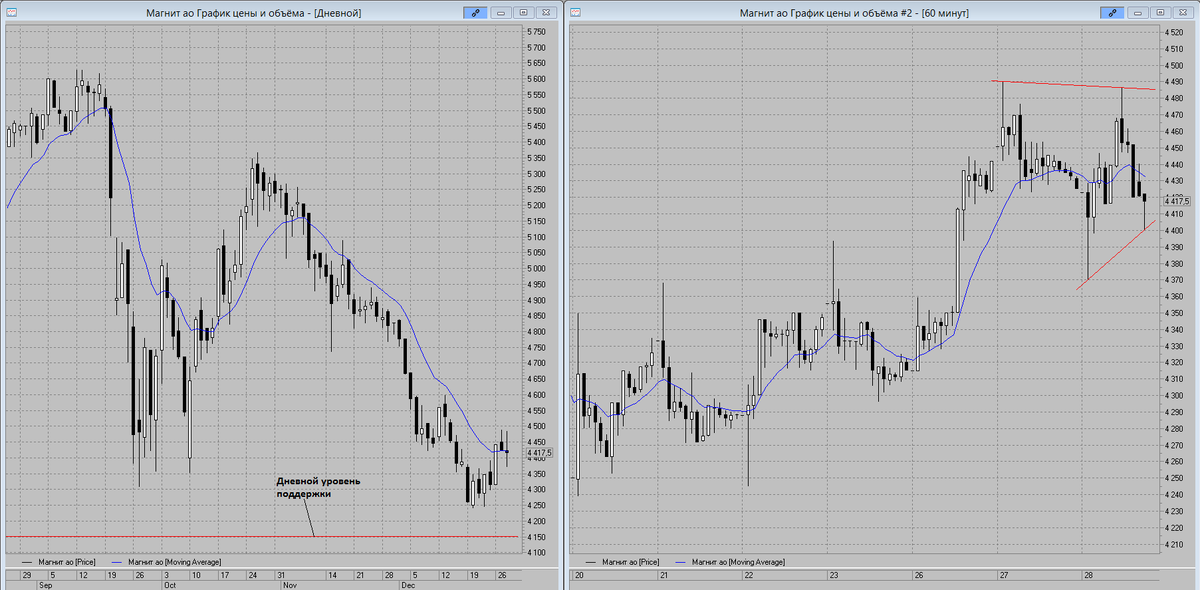The width and height of the screenshot is (1200, 590).
Task: Click the 4 417,5 current price tag on the 60 минут chart
Action: (x=1176, y=200)
